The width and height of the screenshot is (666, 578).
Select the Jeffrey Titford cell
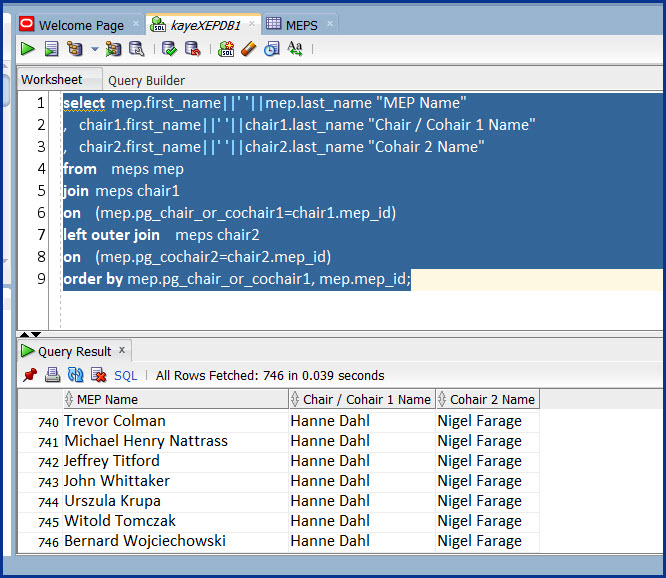pos(176,461)
